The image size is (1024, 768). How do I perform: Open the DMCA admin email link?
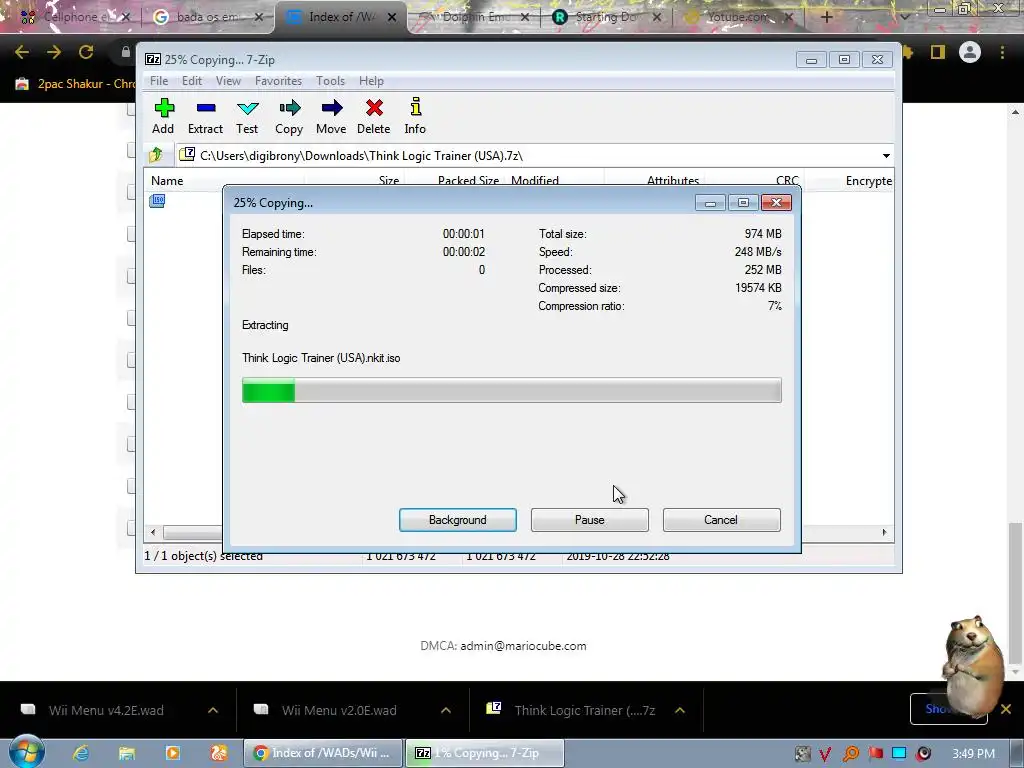523,646
